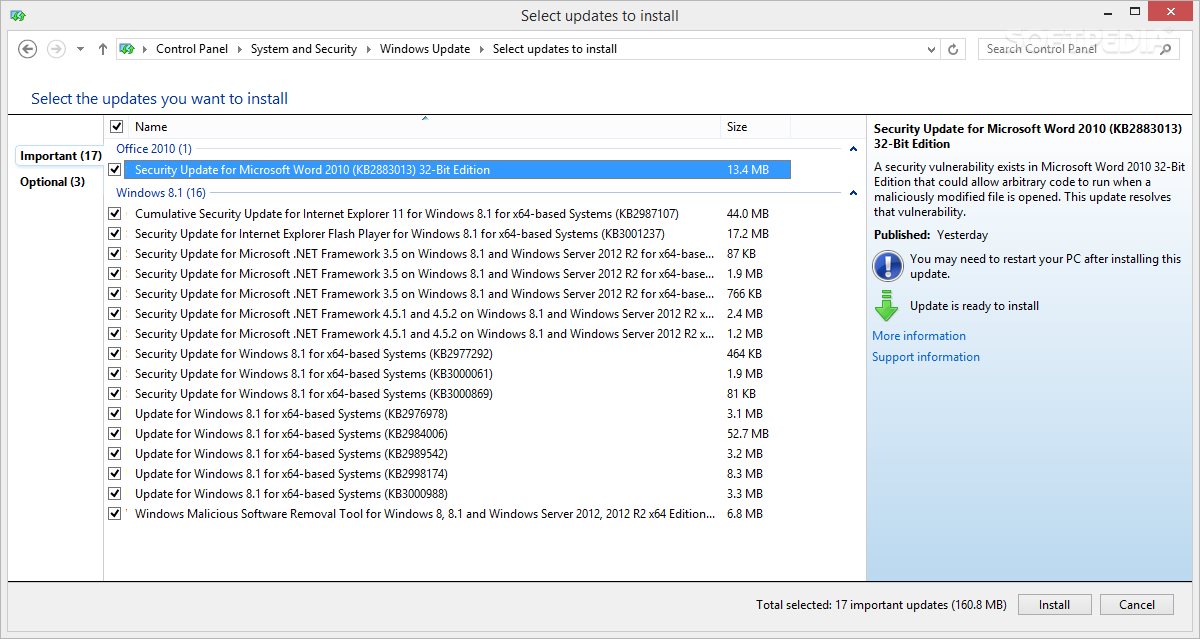Image resolution: width=1200 pixels, height=639 pixels.
Task: Collapse the Office 2010 group using its chevron
Action: point(853,149)
